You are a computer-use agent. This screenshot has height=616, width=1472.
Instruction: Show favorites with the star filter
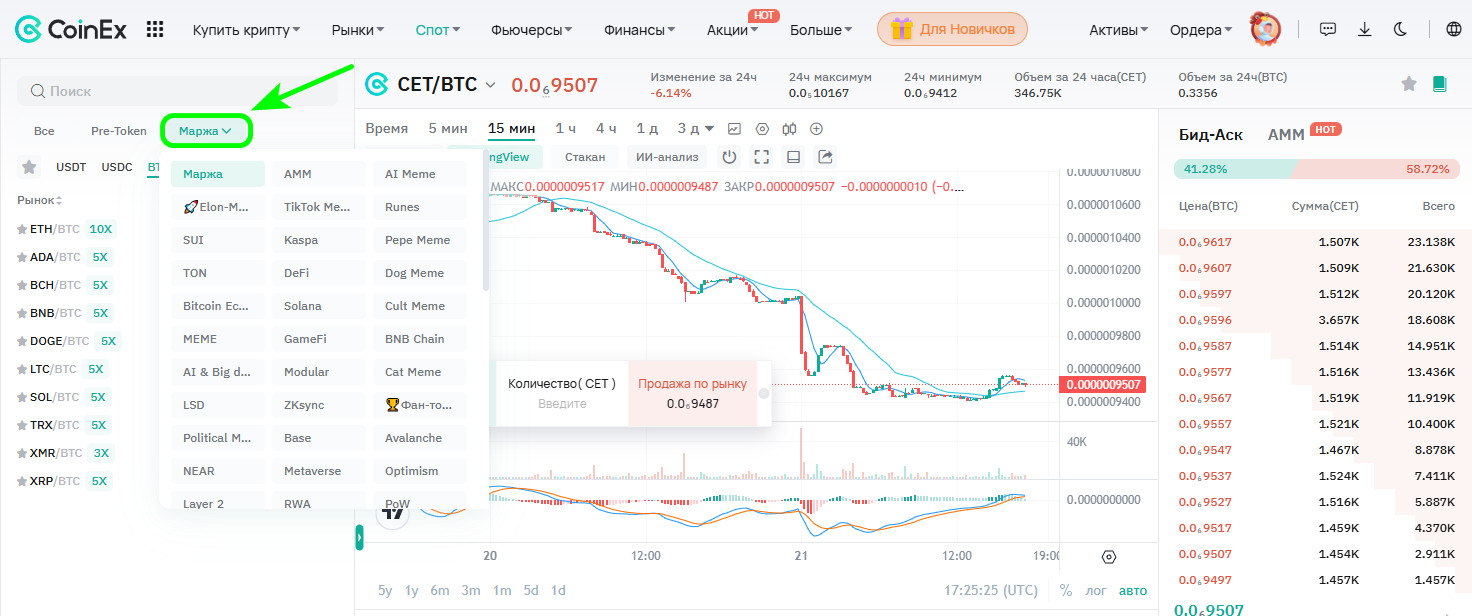(29, 167)
